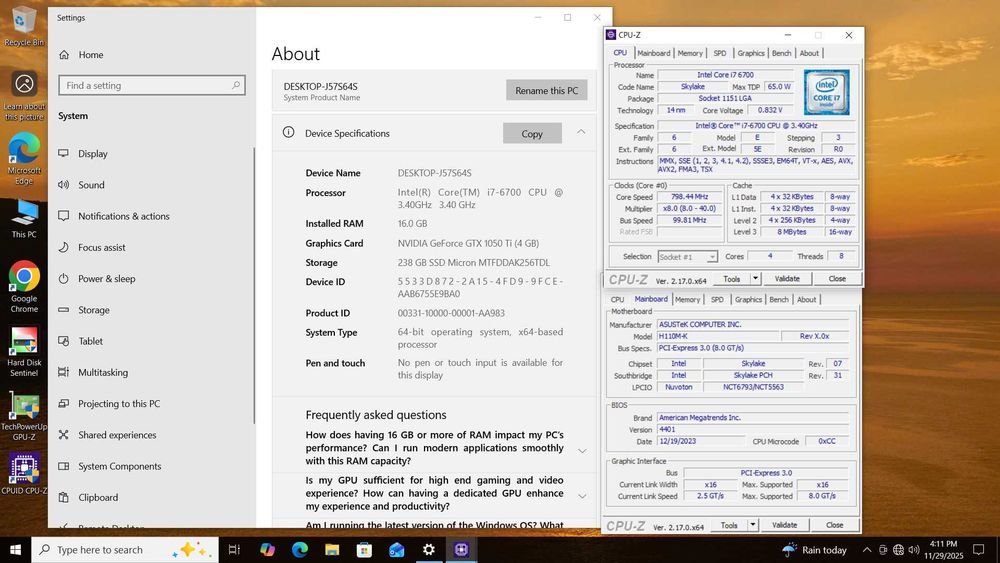
Task: Open Learn about this picture icon
Action: tap(24, 95)
